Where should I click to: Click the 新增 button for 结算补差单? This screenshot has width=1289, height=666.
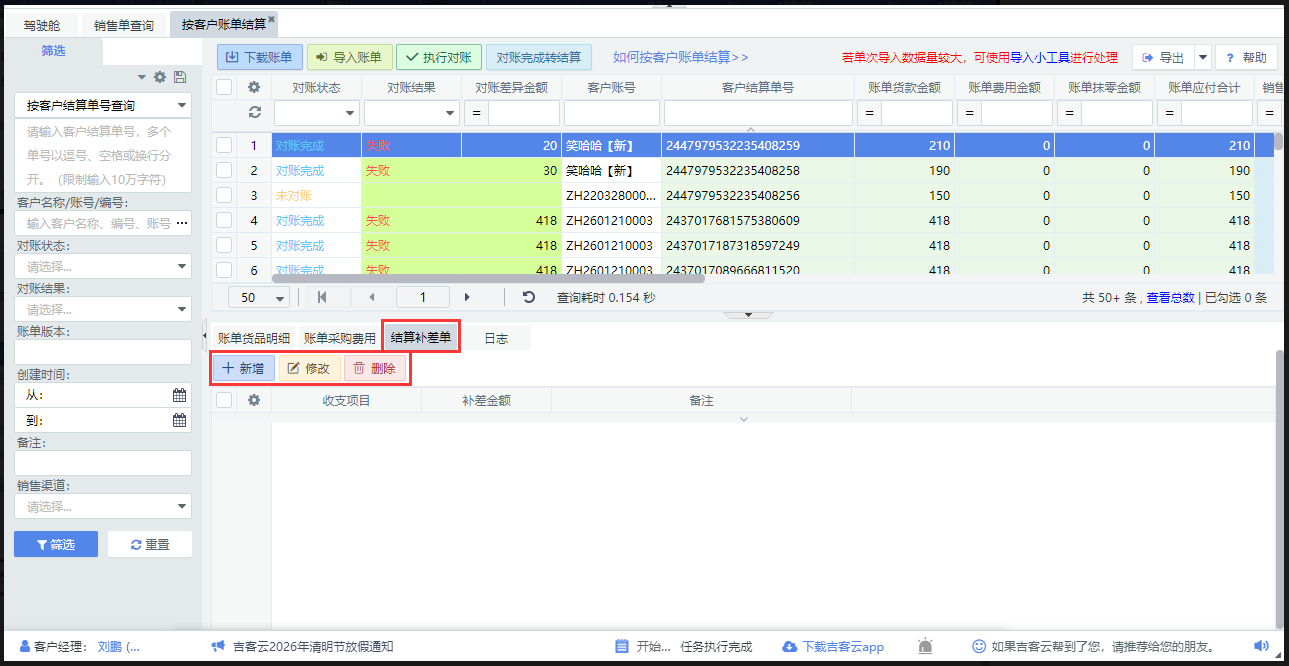[244, 368]
